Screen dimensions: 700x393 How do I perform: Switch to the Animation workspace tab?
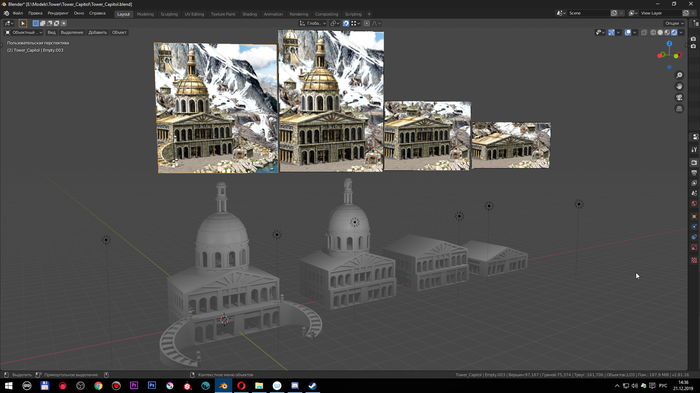pyautogui.click(x=273, y=14)
